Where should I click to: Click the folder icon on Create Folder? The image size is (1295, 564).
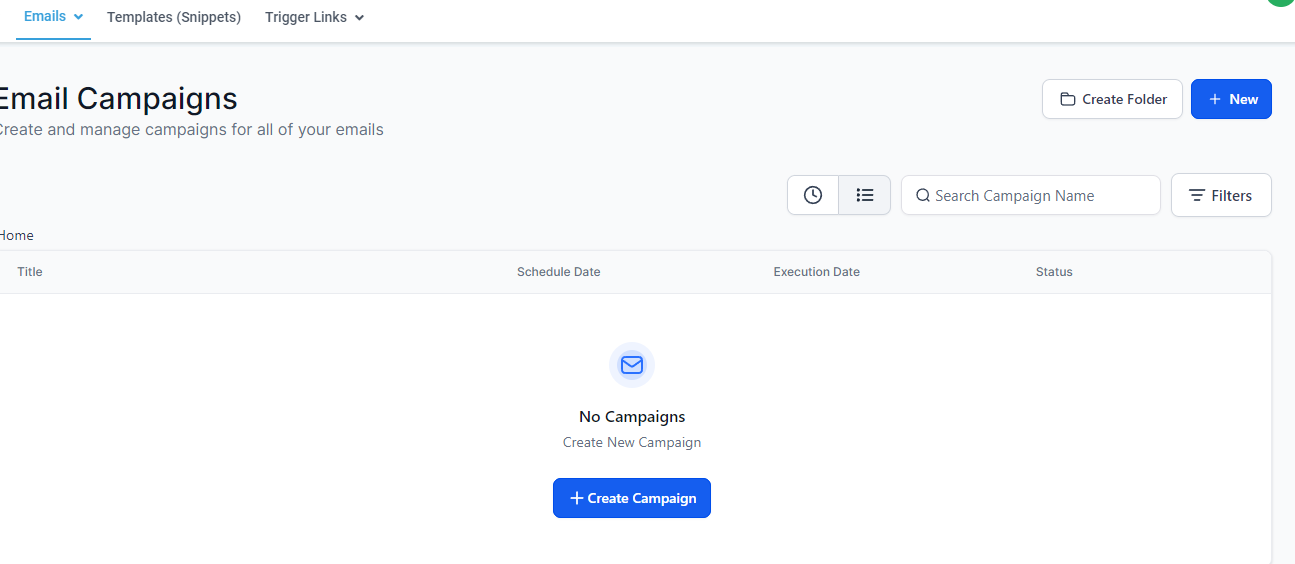click(1068, 99)
